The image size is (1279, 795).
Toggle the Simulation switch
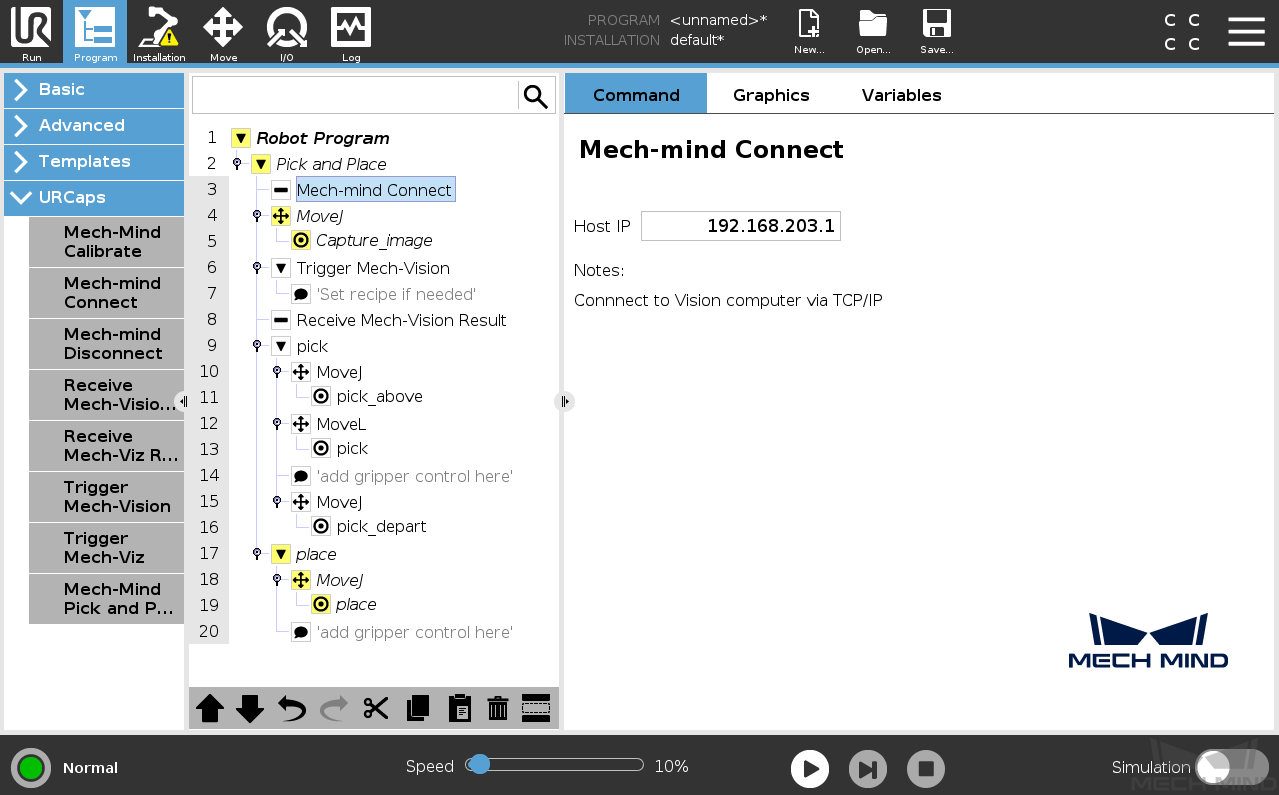click(x=1231, y=767)
